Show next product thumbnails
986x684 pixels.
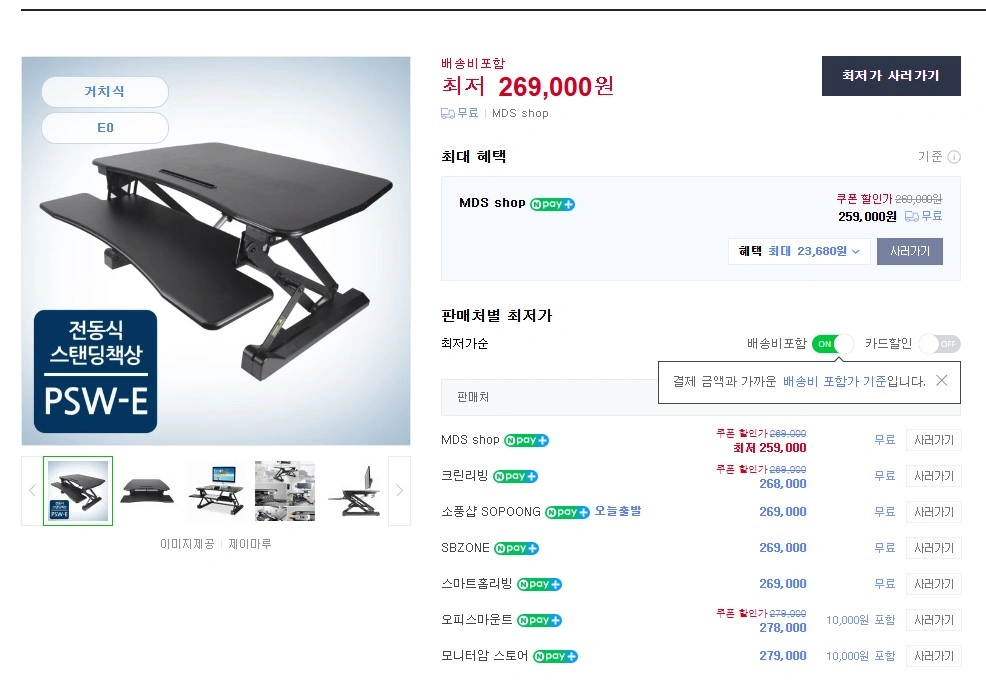(x=399, y=490)
